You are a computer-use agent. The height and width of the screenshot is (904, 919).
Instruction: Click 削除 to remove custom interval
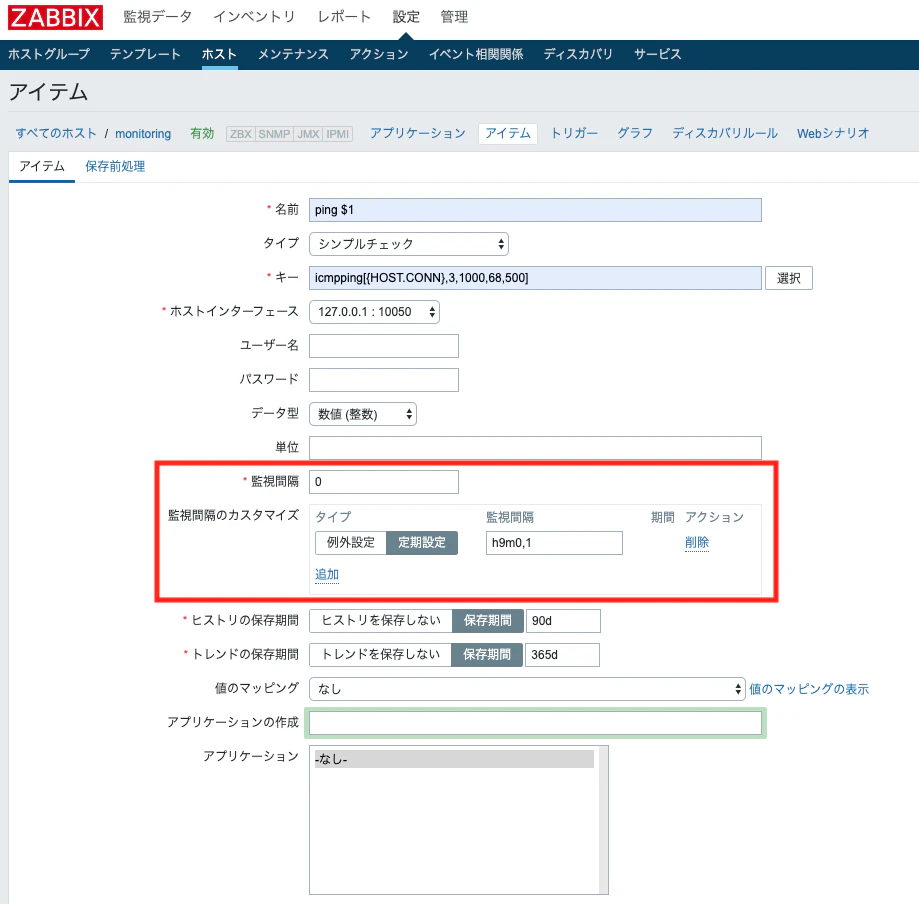[x=697, y=543]
